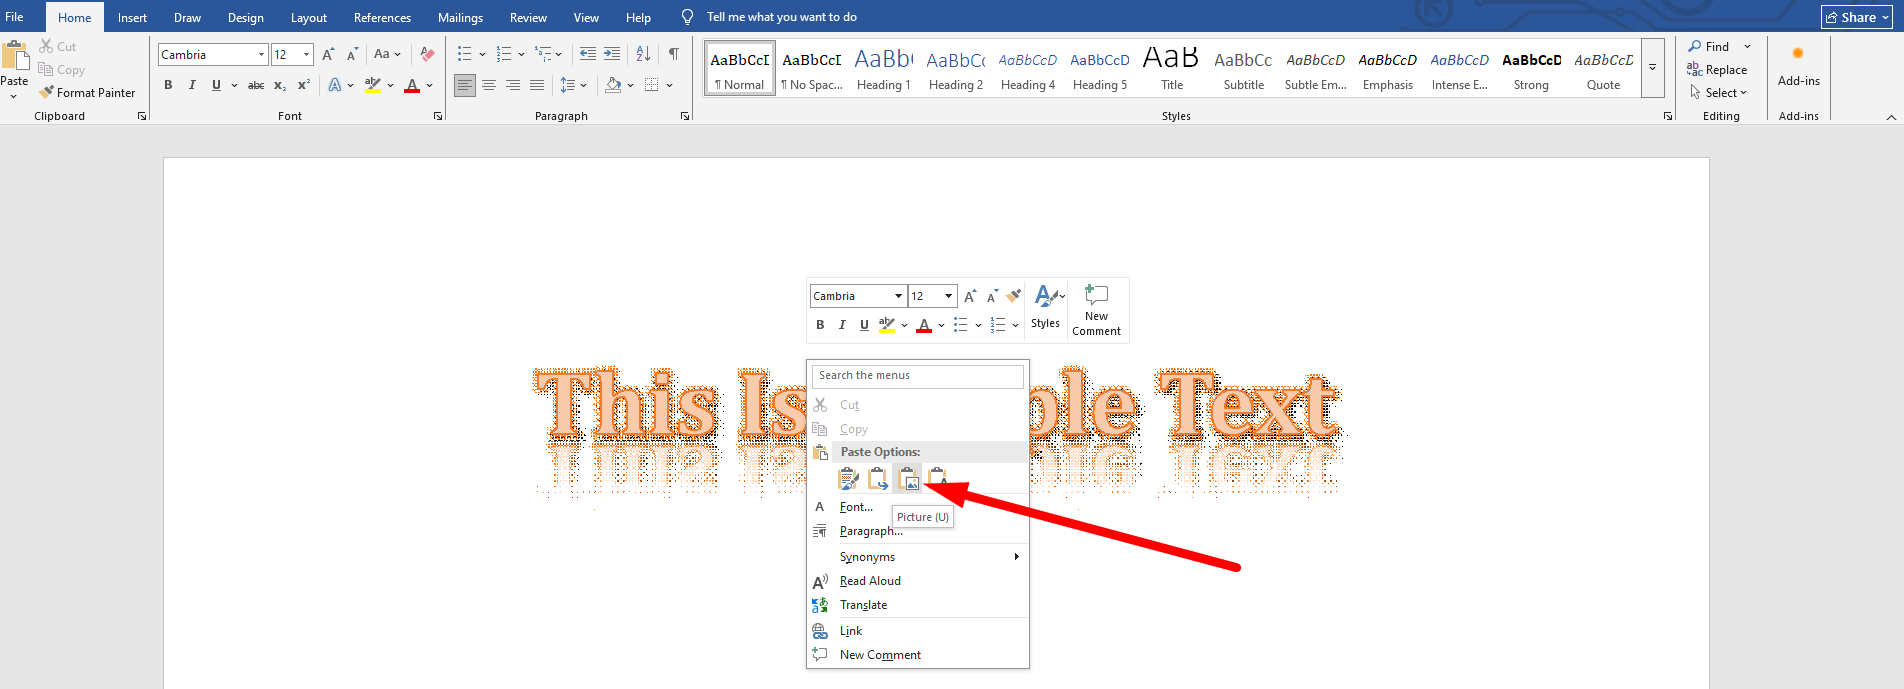Expand the Styles gallery more button
The height and width of the screenshot is (689, 1904).
[x=1653, y=68]
